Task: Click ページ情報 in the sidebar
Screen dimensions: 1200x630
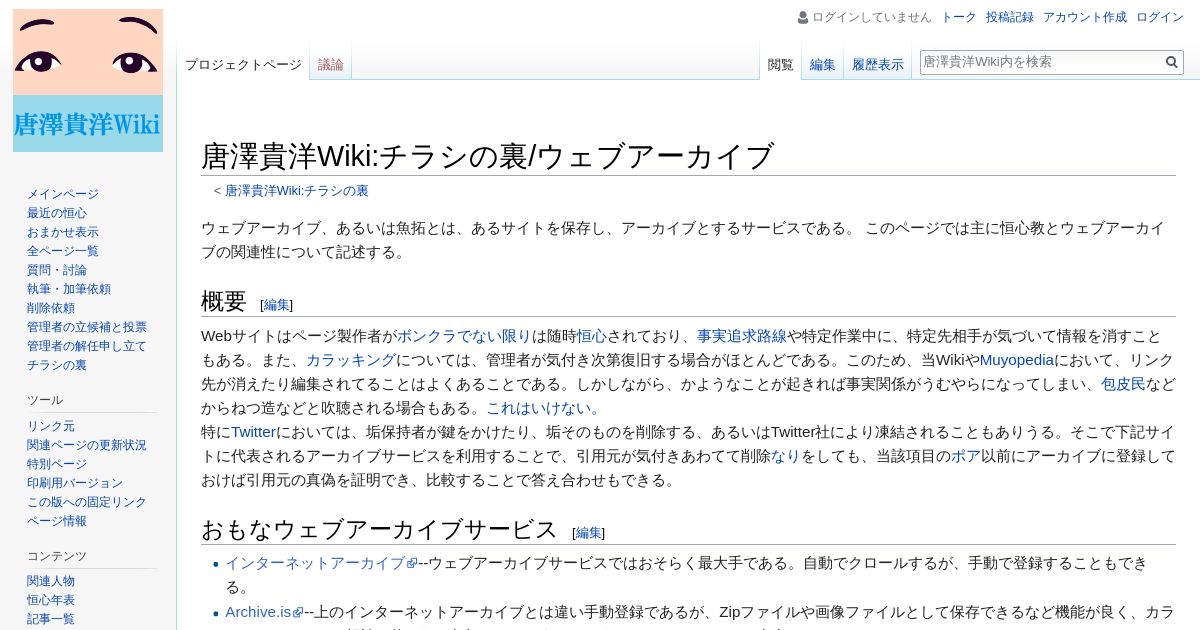Action: (x=57, y=521)
